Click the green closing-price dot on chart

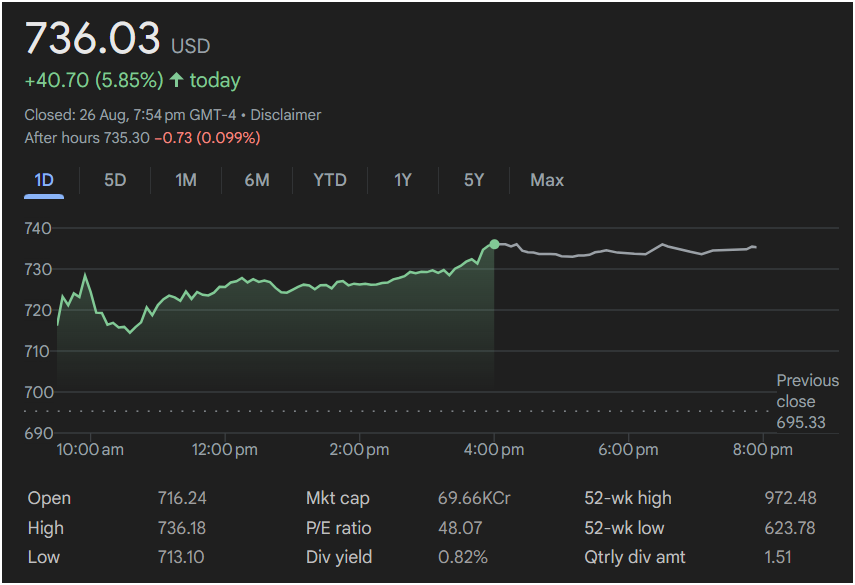click(494, 244)
